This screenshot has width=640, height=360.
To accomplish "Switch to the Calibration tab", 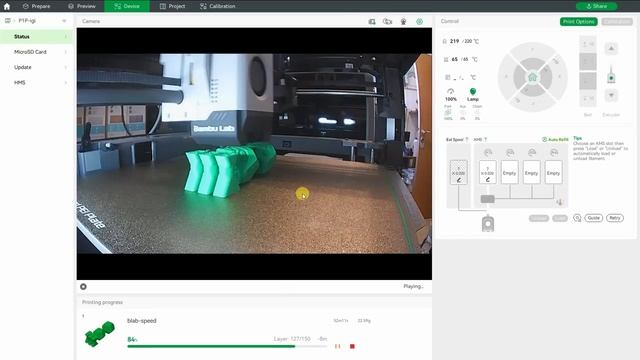I will [x=218, y=6].
